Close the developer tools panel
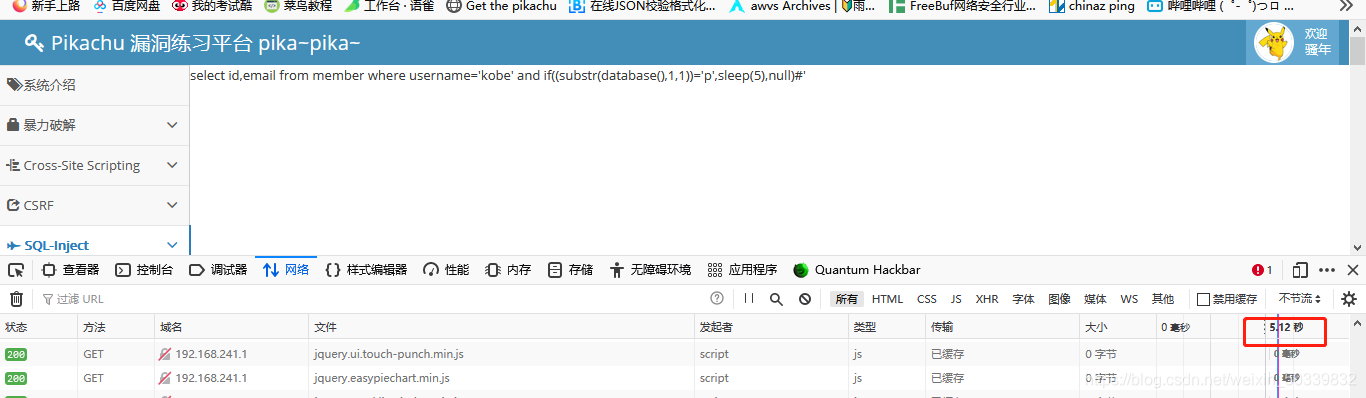Screen dimensions: 1366x398 pos(1352,270)
